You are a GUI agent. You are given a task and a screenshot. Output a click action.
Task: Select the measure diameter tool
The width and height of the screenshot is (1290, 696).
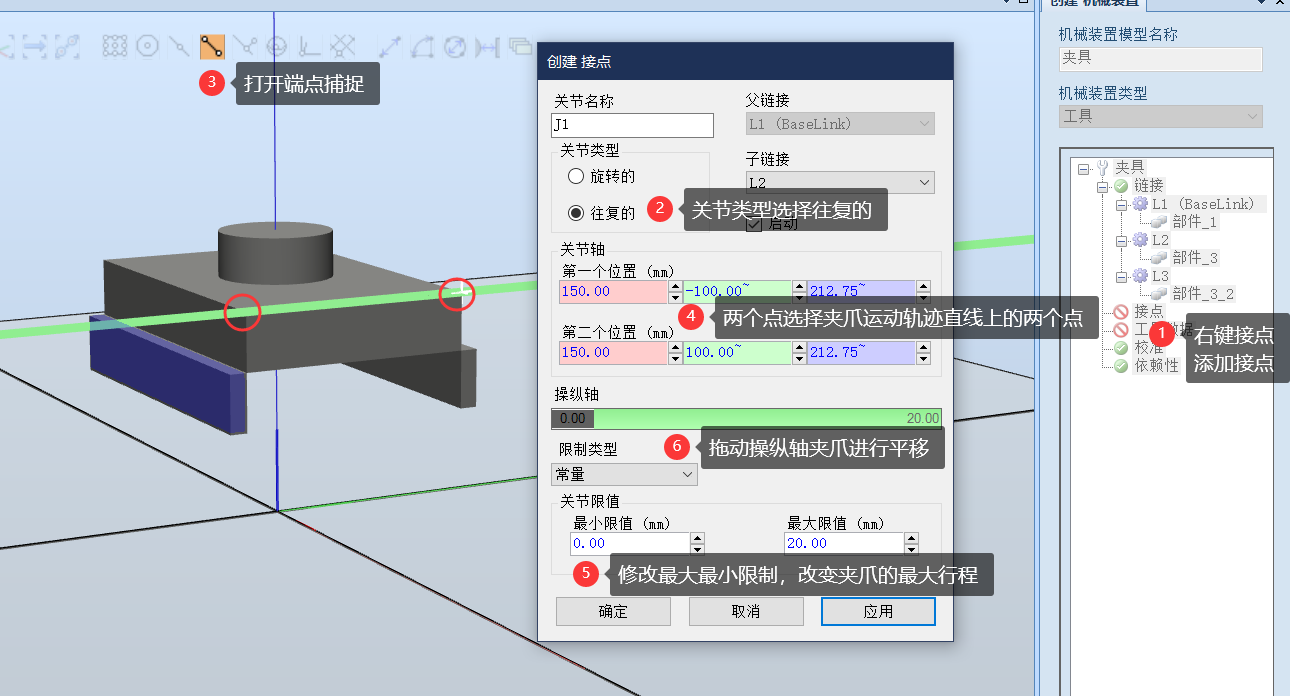(456, 45)
